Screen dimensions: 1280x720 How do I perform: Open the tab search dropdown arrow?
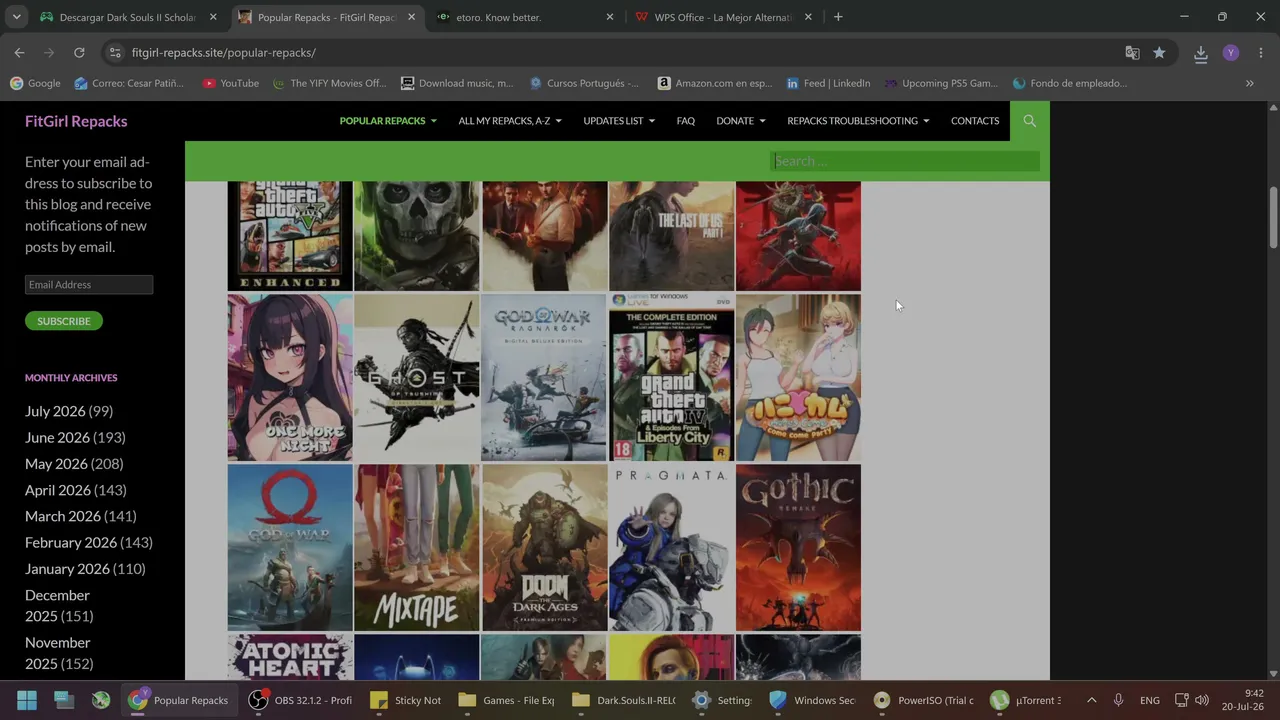[x=16, y=17]
